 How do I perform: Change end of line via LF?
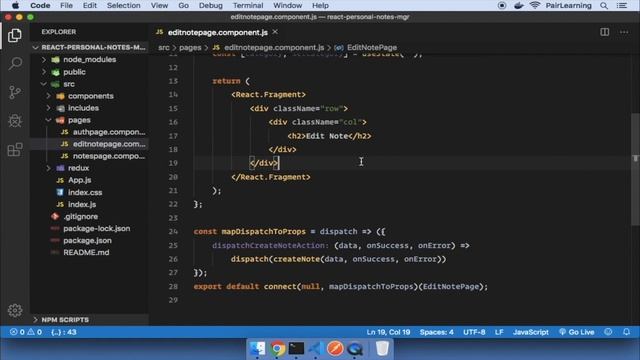point(499,332)
